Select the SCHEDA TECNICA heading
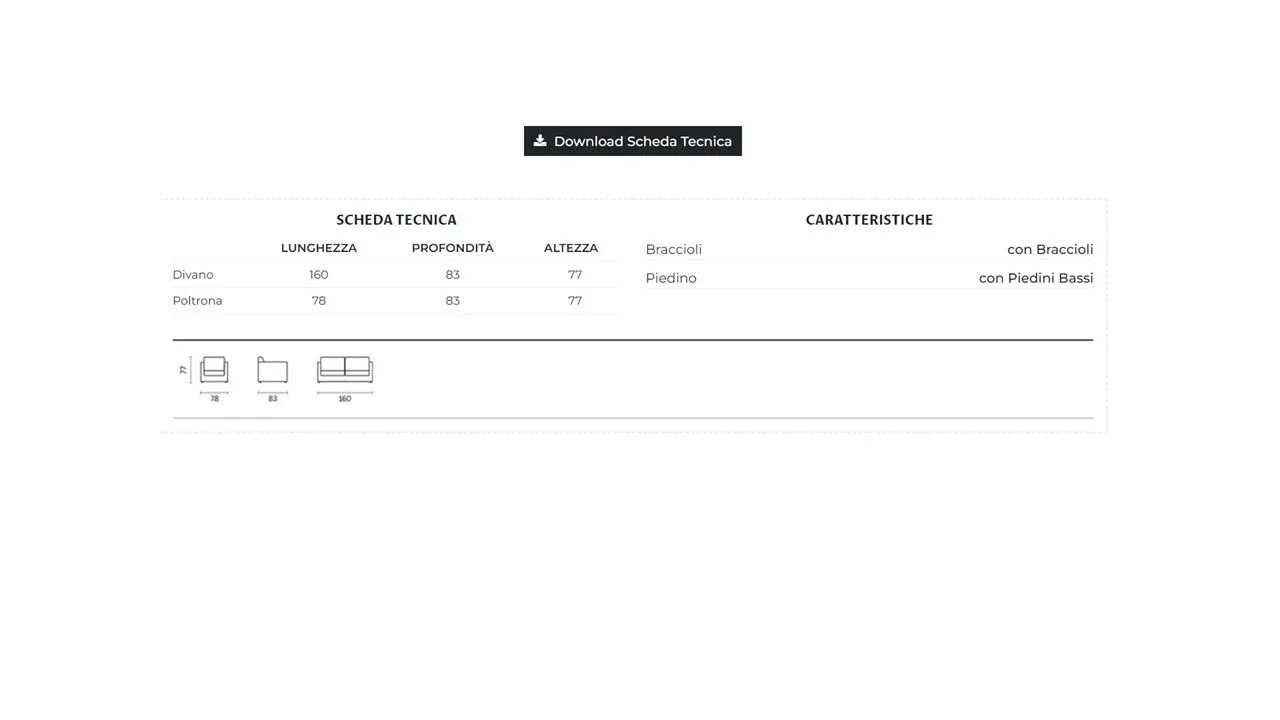Screen dimensions: 1280x720 (396, 220)
